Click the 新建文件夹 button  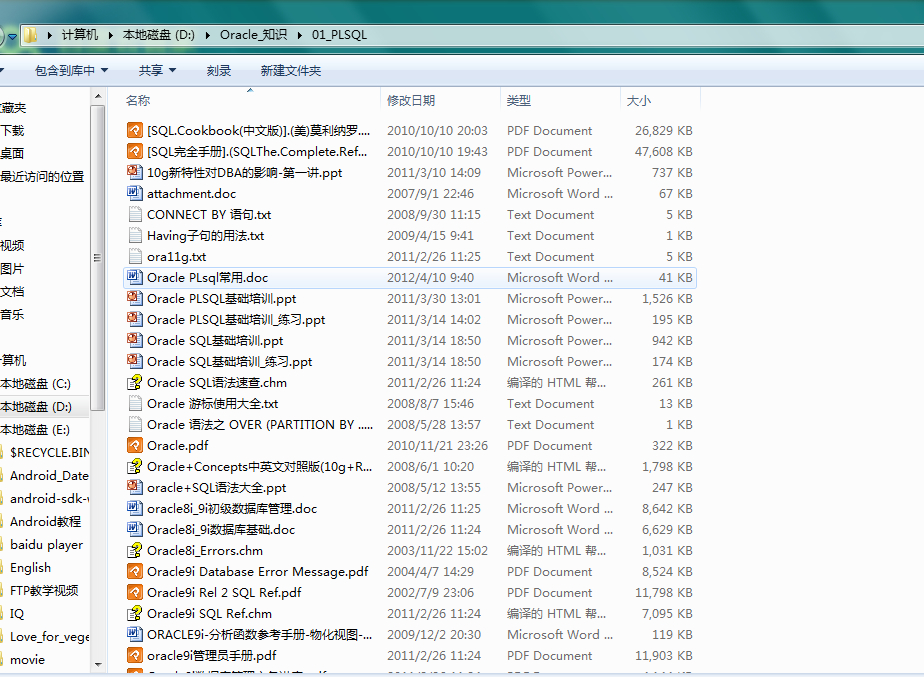(291, 71)
